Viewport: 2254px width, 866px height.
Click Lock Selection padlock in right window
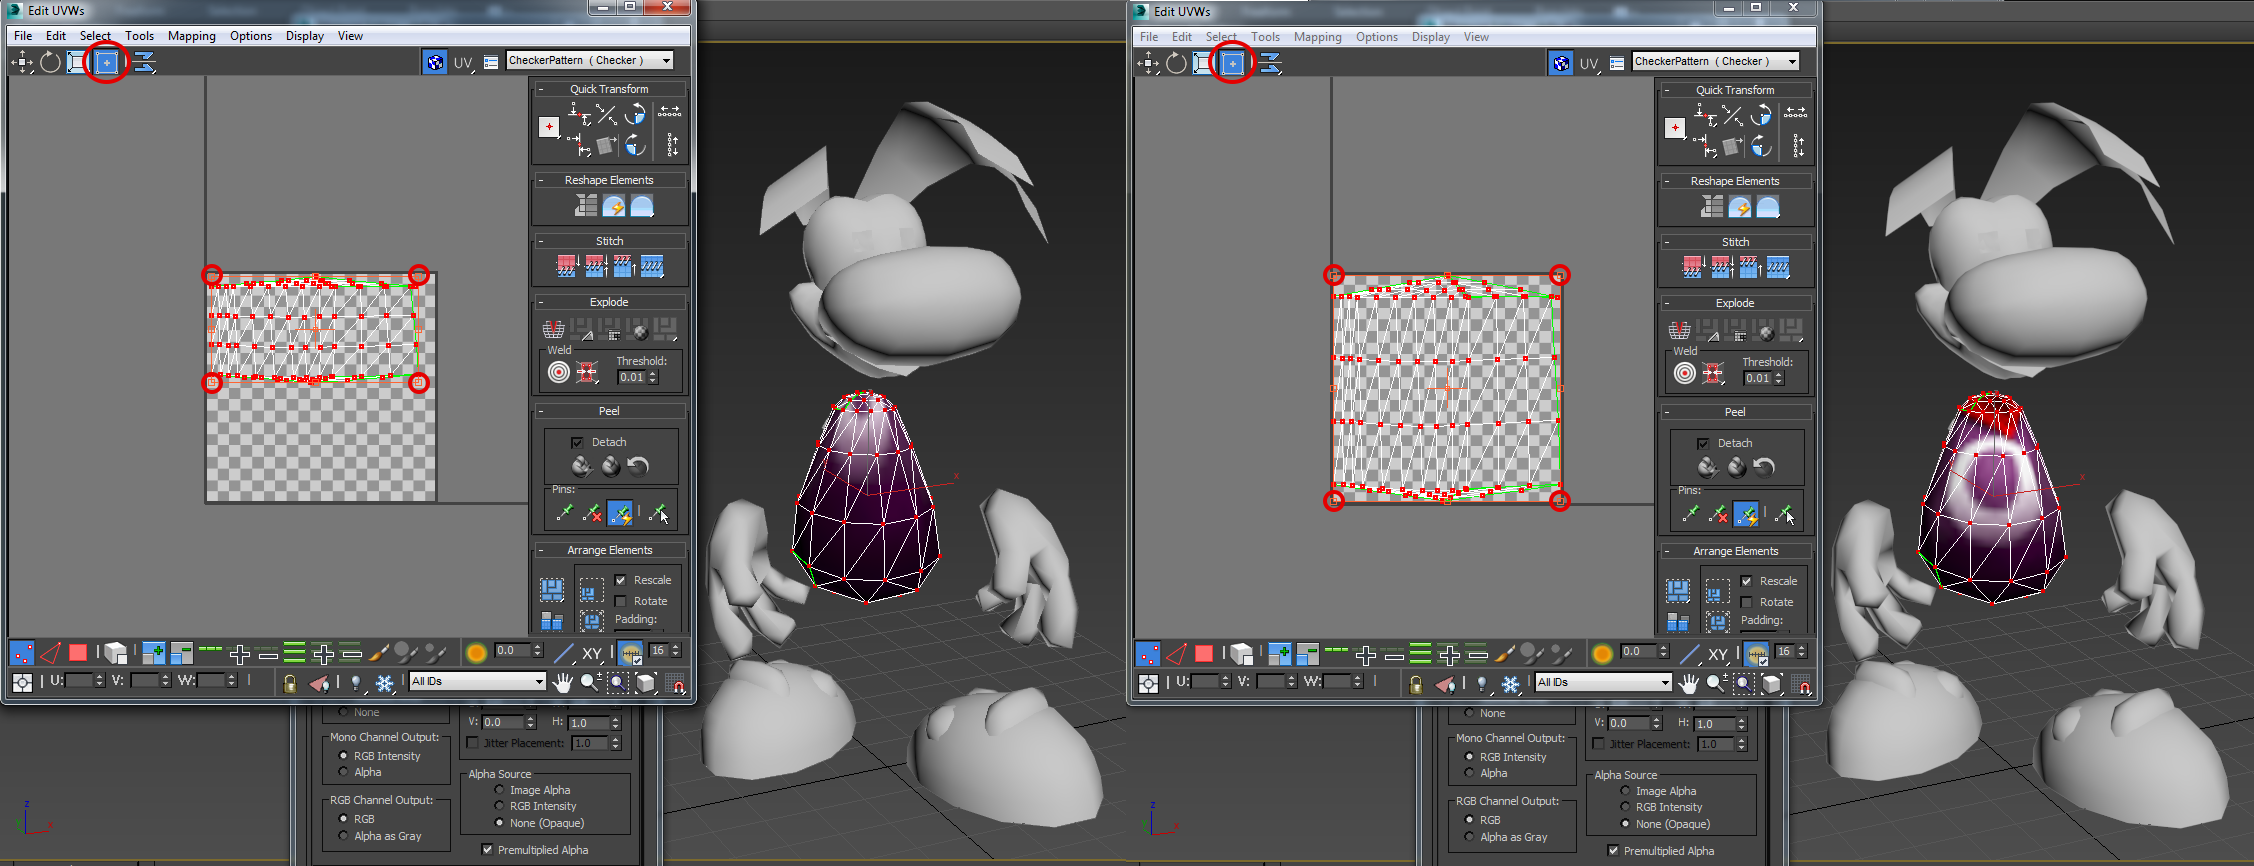[x=1415, y=684]
